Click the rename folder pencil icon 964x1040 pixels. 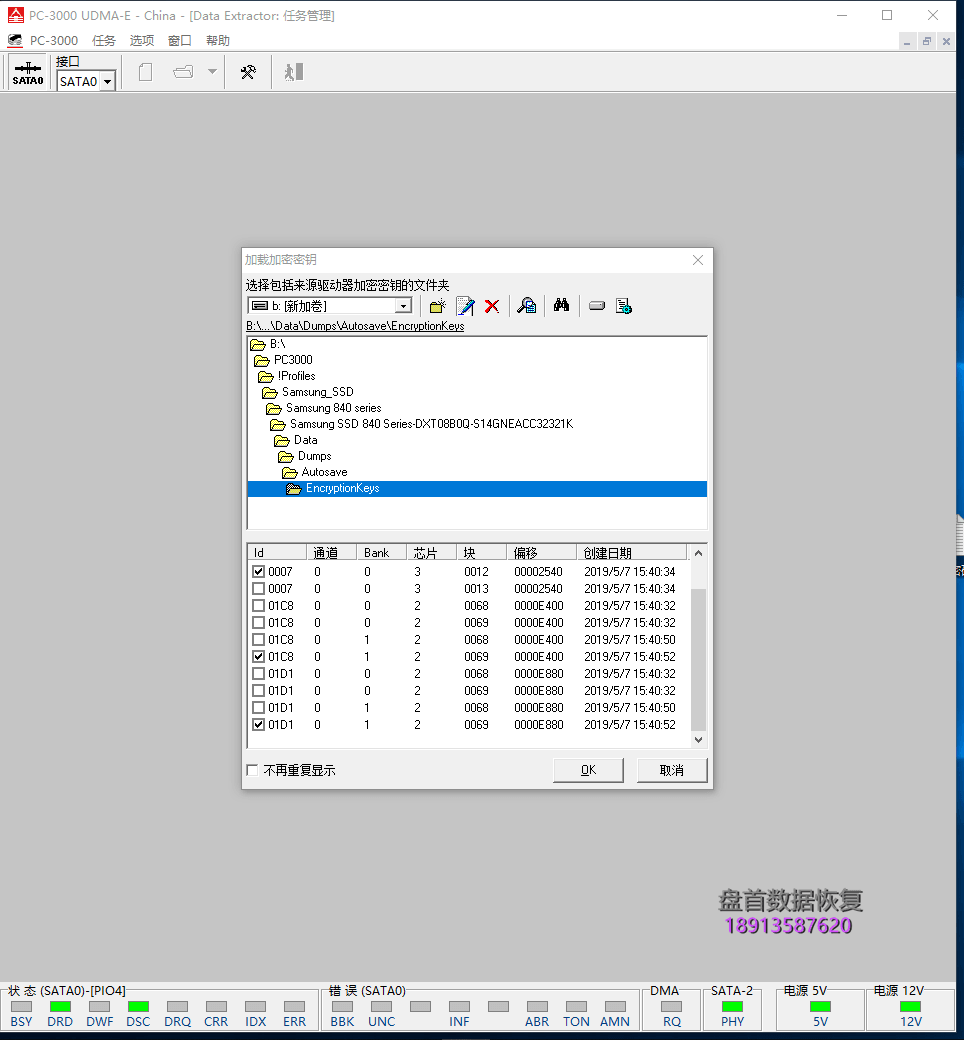(x=466, y=306)
